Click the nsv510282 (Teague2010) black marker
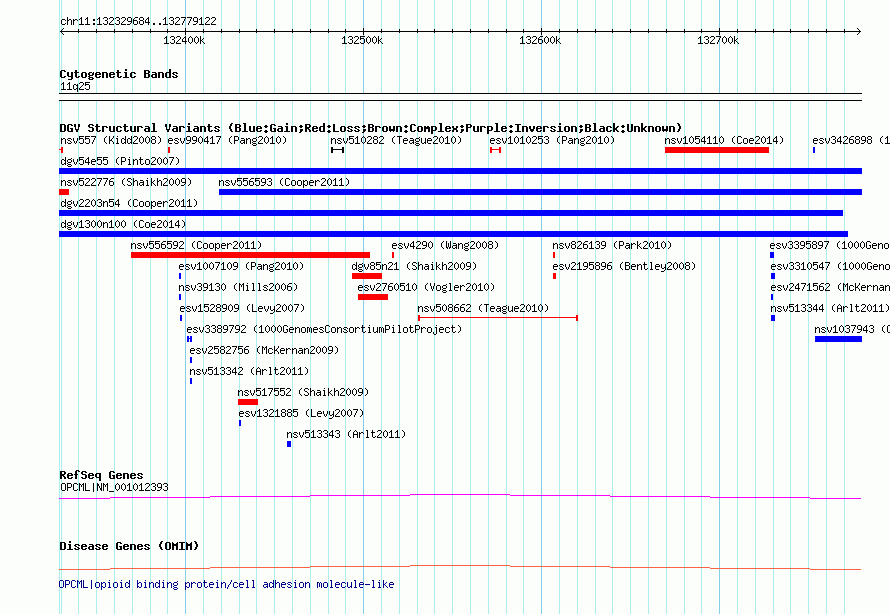 (x=337, y=150)
